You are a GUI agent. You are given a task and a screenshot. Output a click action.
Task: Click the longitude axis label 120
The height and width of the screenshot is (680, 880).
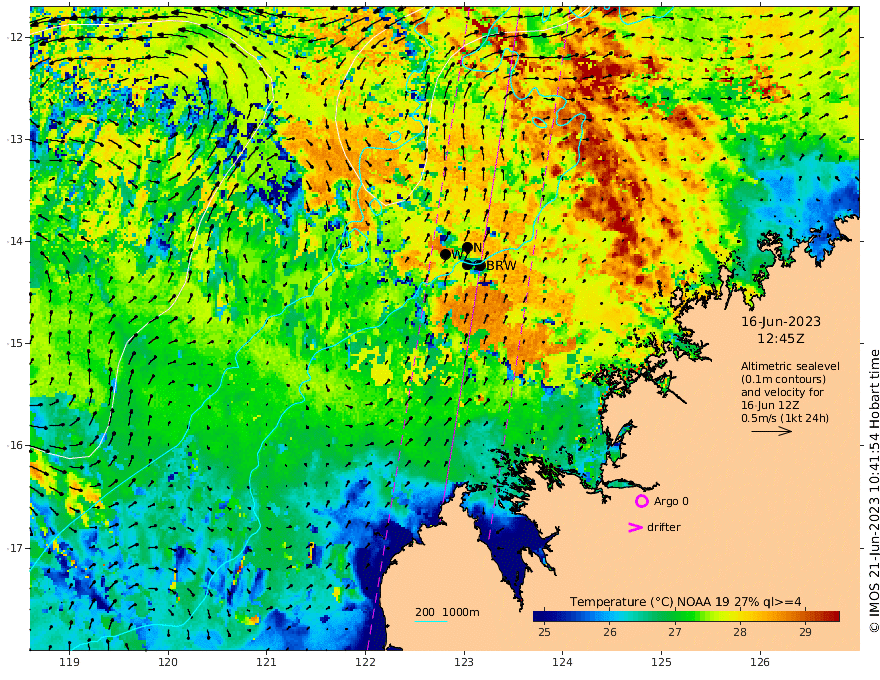168,663
